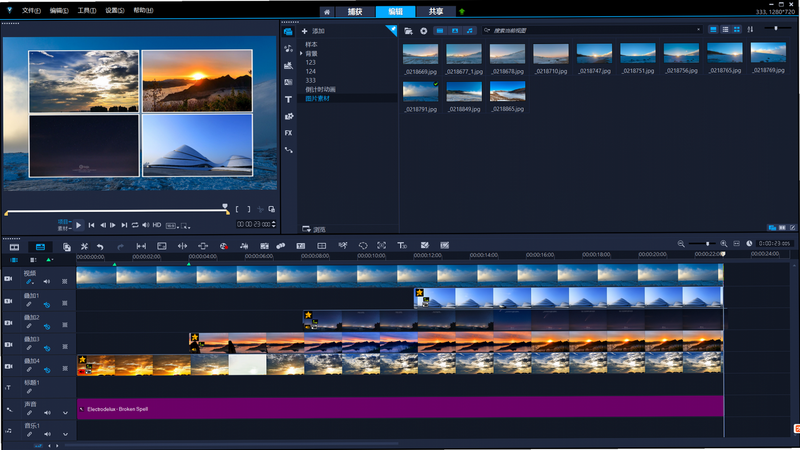This screenshot has width=800, height=450.
Task: Play the project preview
Action: (x=78, y=225)
